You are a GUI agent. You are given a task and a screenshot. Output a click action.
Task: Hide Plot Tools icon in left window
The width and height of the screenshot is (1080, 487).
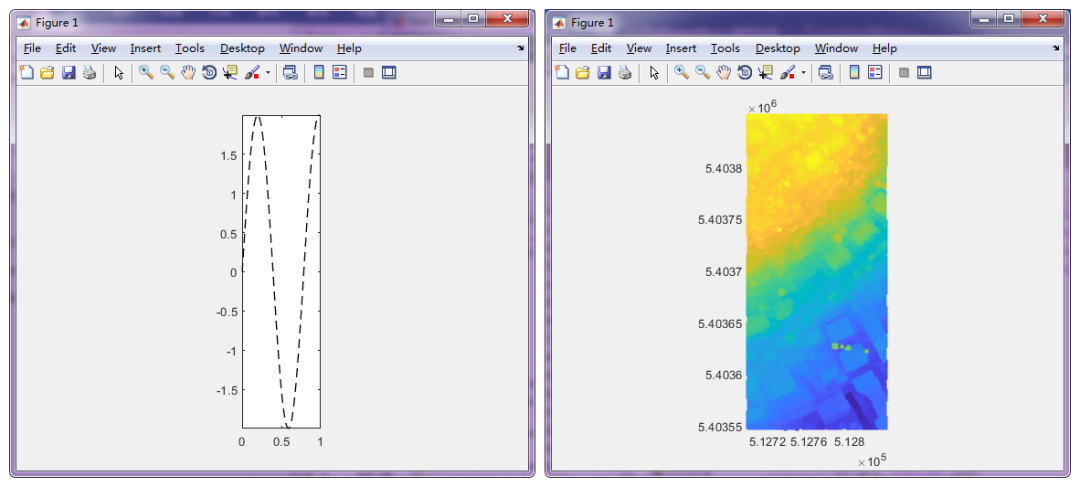[368, 72]
